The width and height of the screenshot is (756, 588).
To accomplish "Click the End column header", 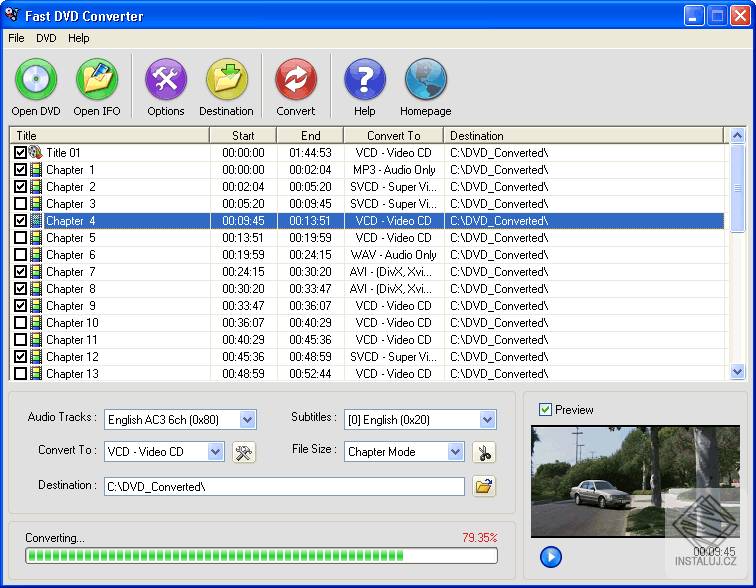I will coord(310,135).
